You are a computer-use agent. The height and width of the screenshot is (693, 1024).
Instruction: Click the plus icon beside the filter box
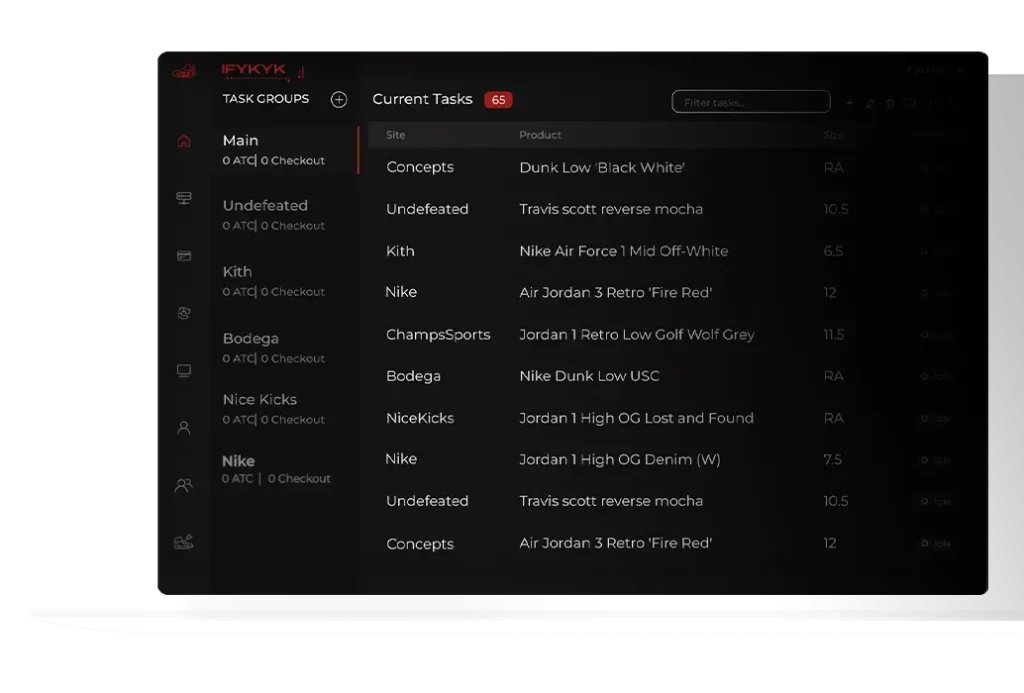pyautogui.click(x=850, y=103)
